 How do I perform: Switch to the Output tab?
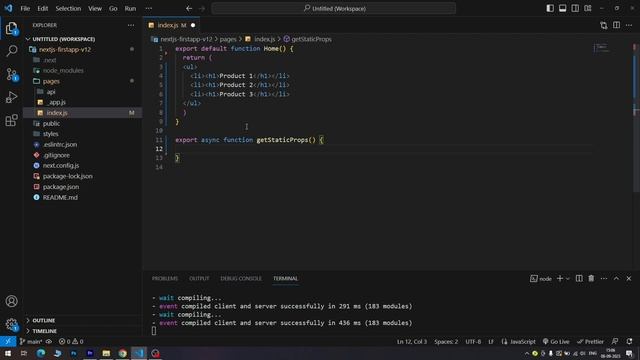[199, 278]
